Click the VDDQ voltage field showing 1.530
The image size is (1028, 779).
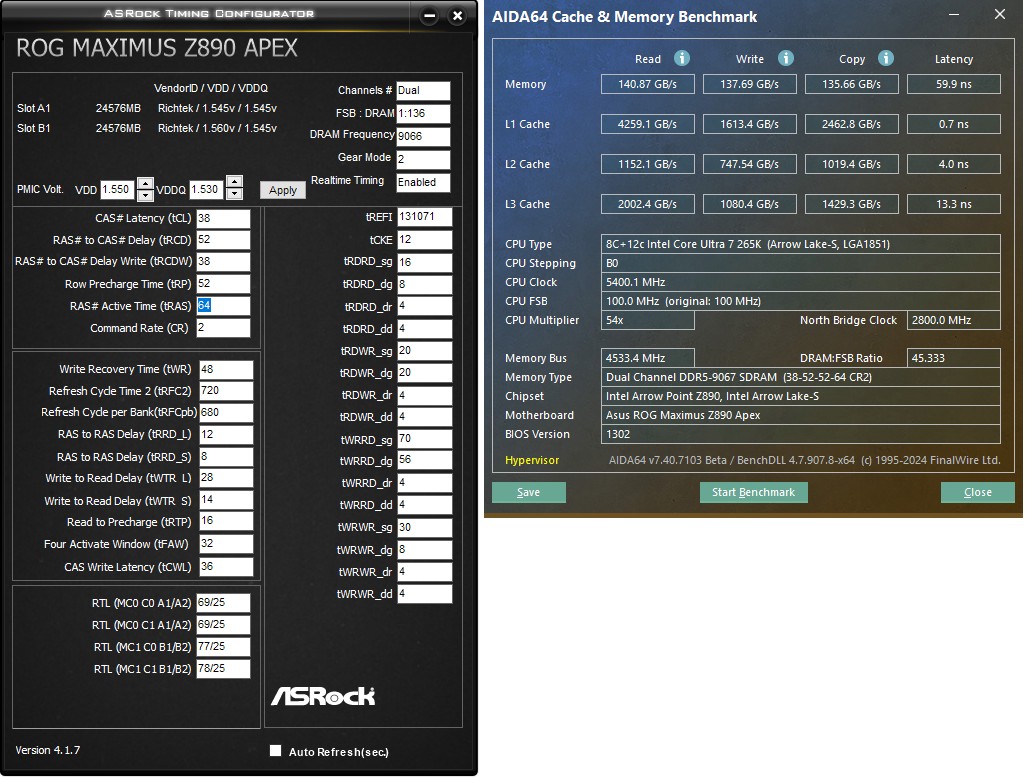pyautogui.click(x=207, y=190)
